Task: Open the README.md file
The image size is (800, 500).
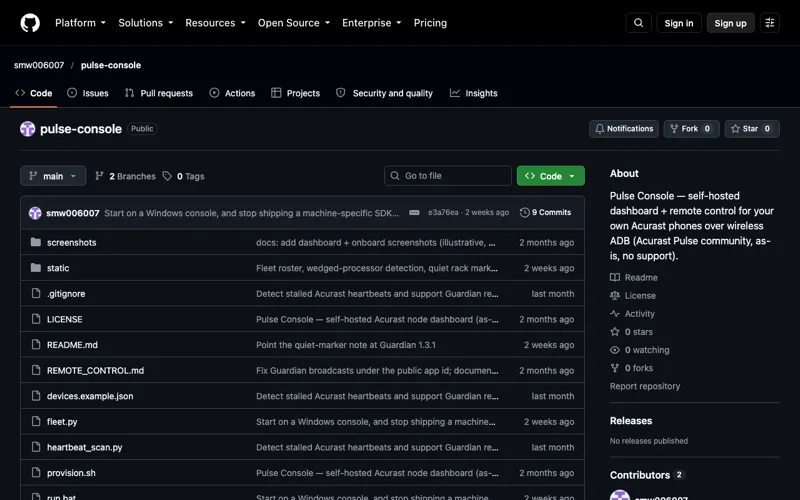Action: (72, 345)
